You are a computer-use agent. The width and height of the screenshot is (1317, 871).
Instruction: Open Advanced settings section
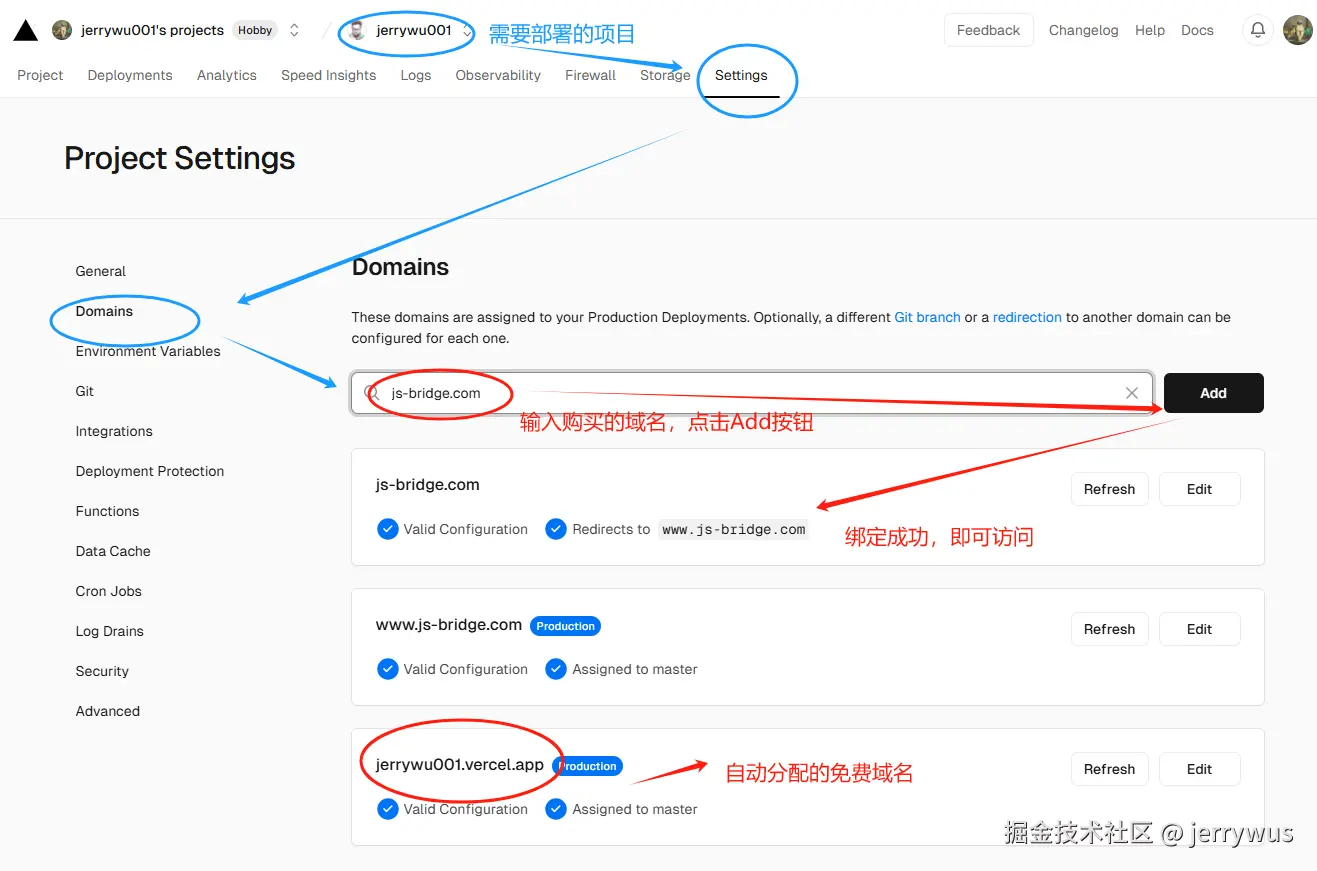point(108,711)
